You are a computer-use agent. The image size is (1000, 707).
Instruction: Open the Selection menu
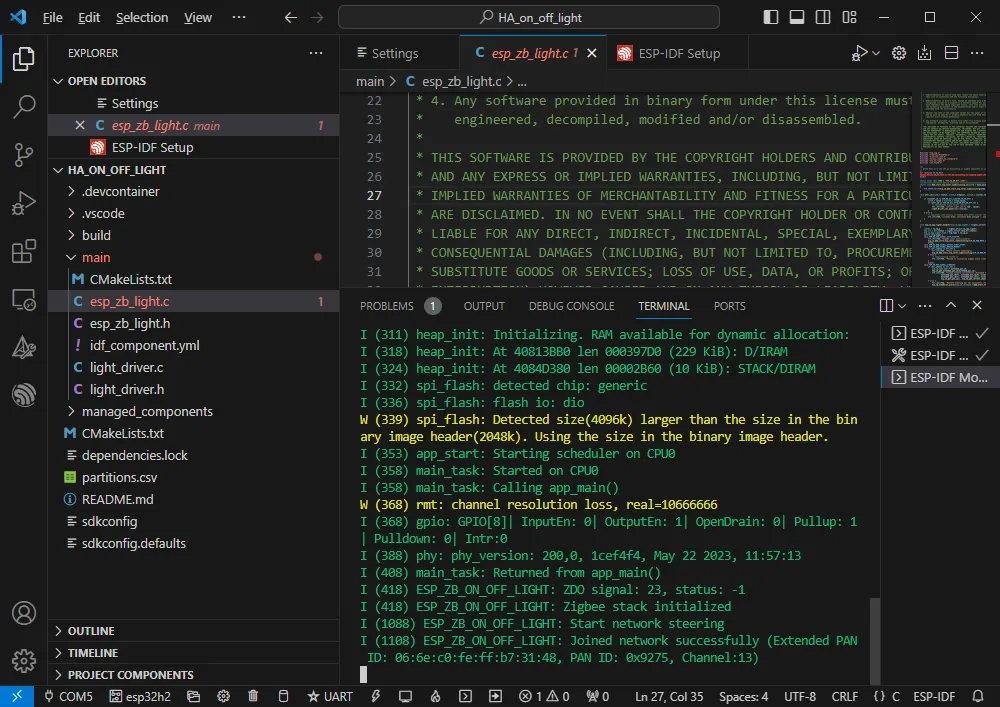(142, 17)
